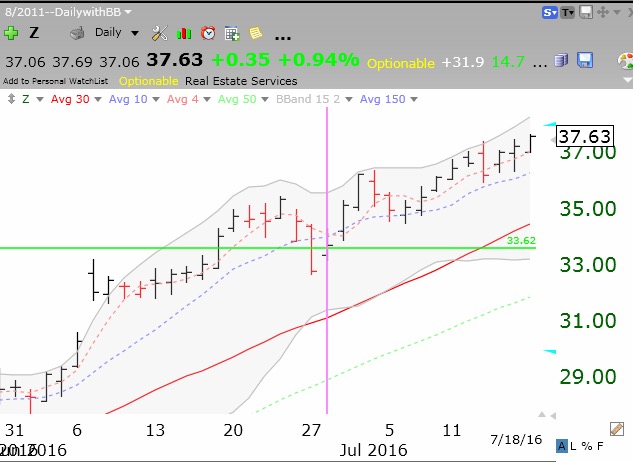Click the boxed 37.63 price marker on axis

(x=585, y=136)
